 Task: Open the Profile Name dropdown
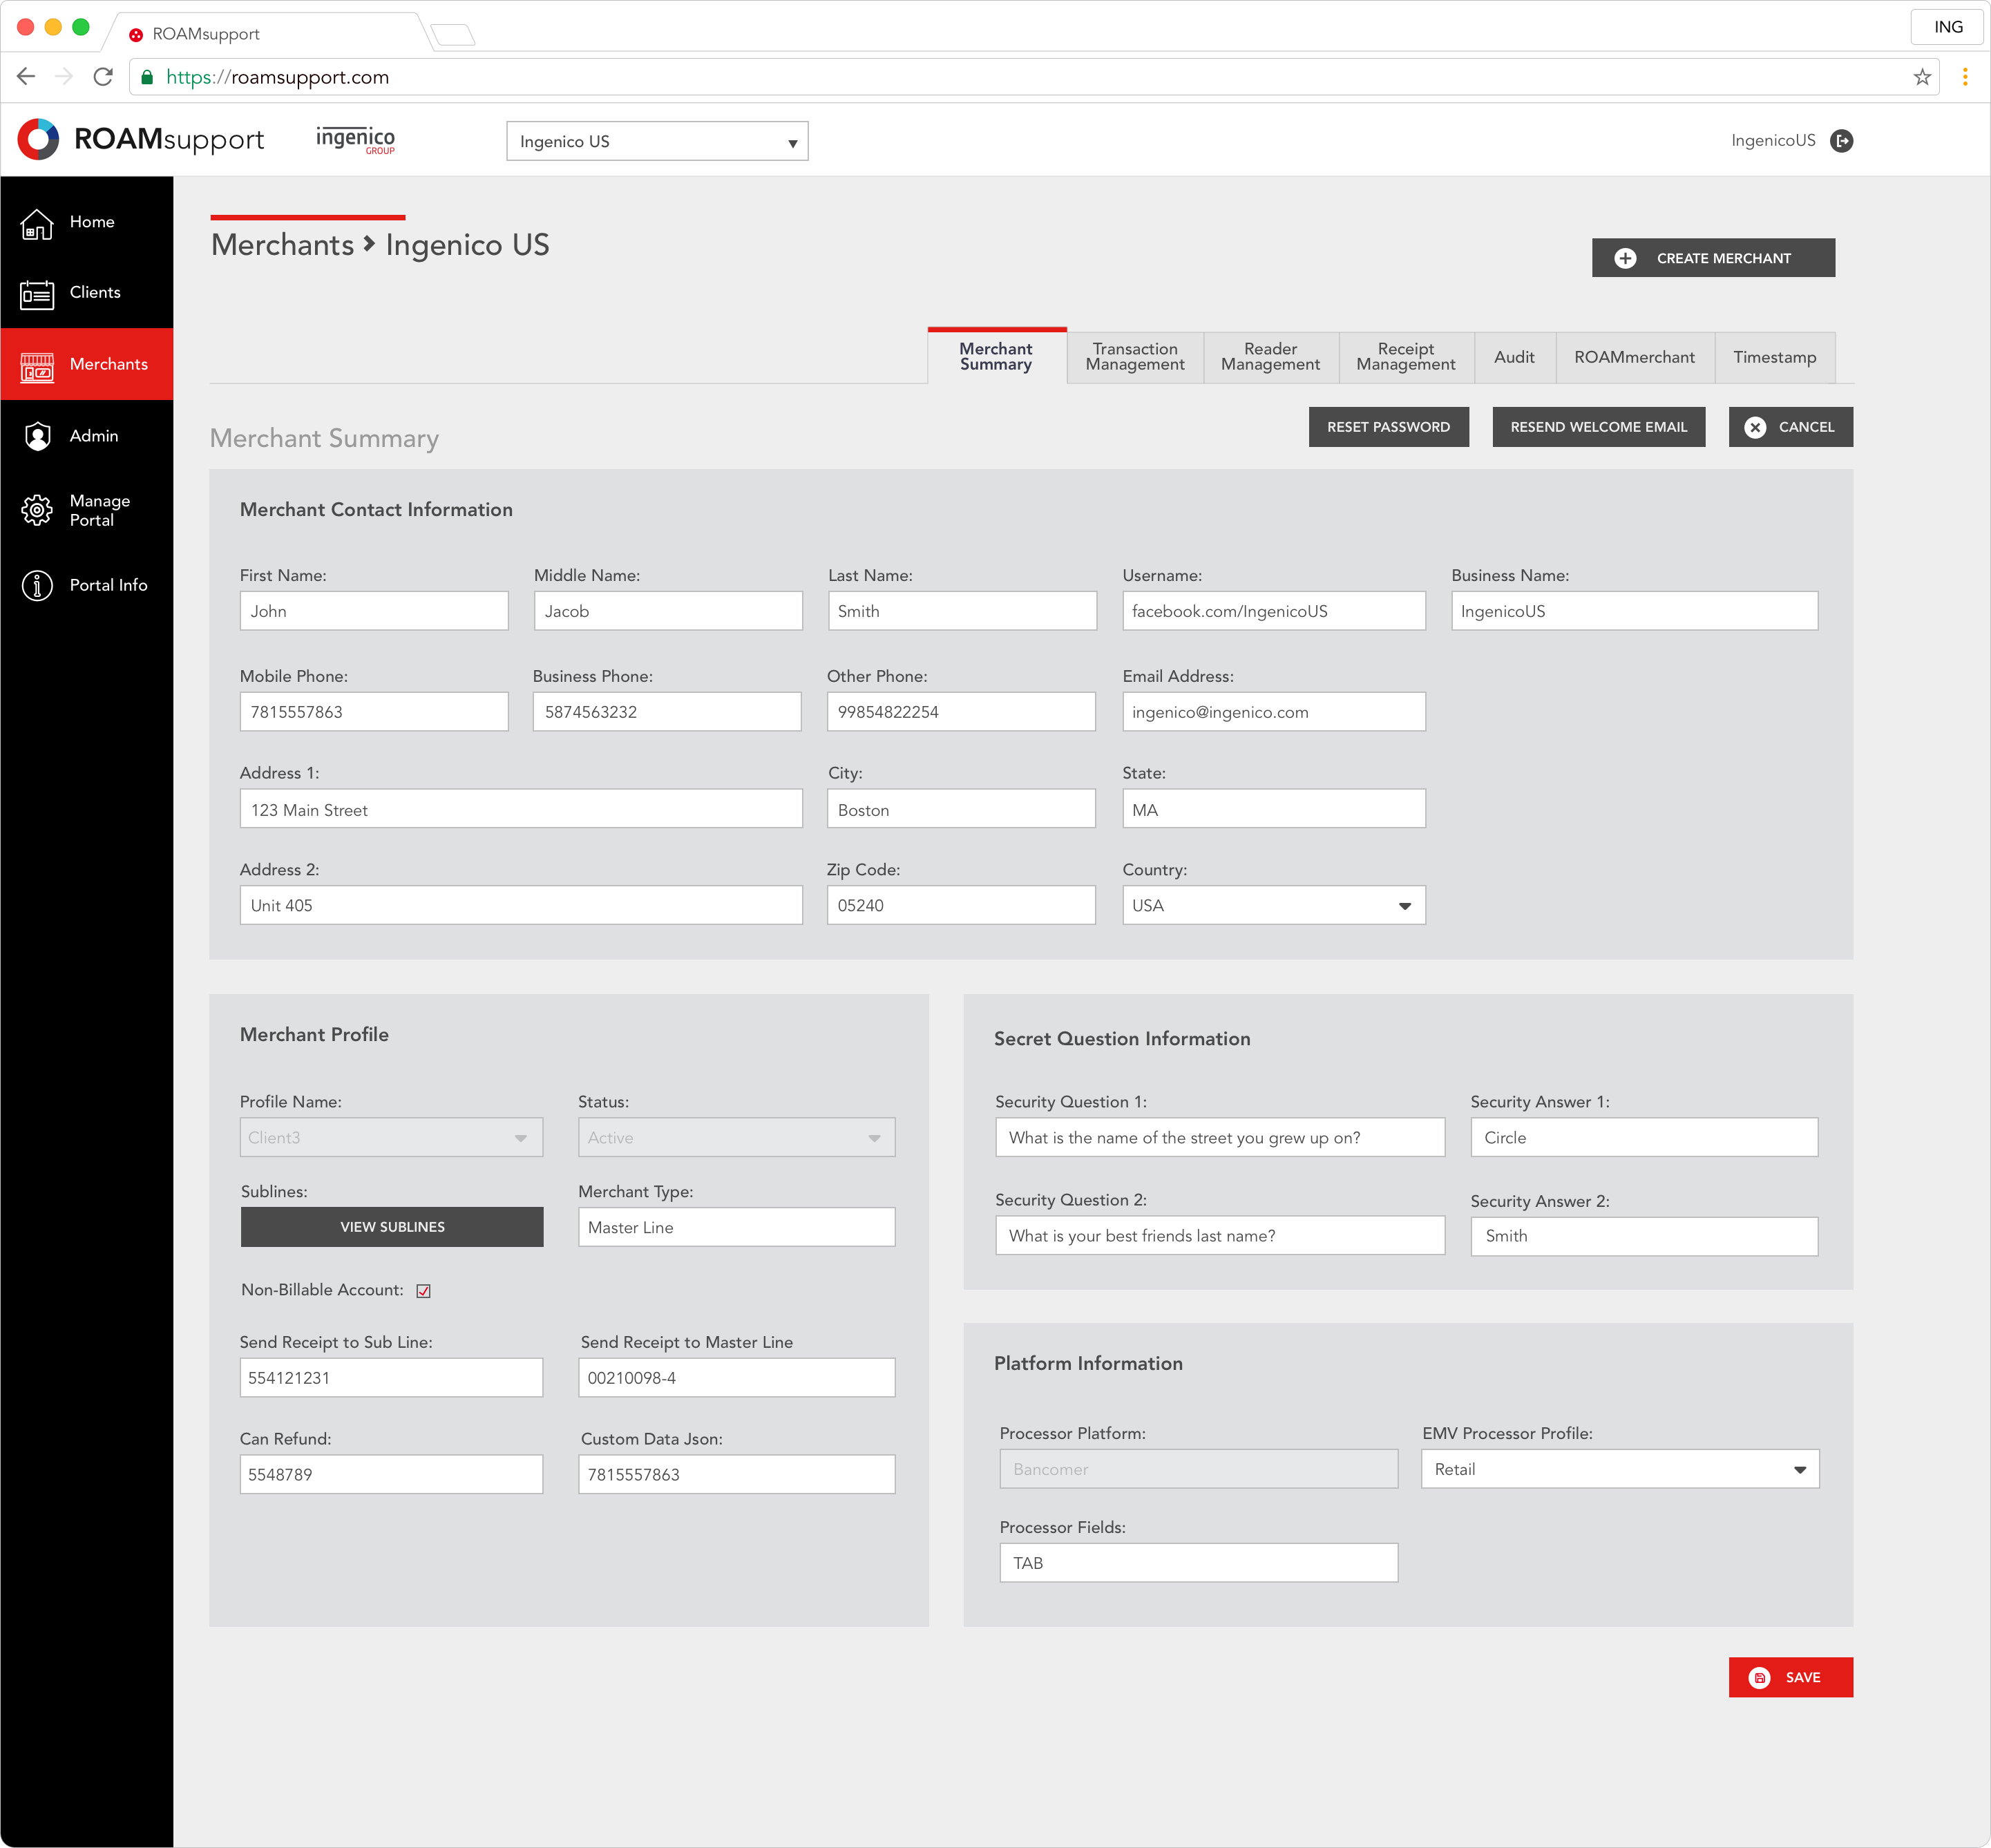pyautogui.click(x=391, y=1137)
